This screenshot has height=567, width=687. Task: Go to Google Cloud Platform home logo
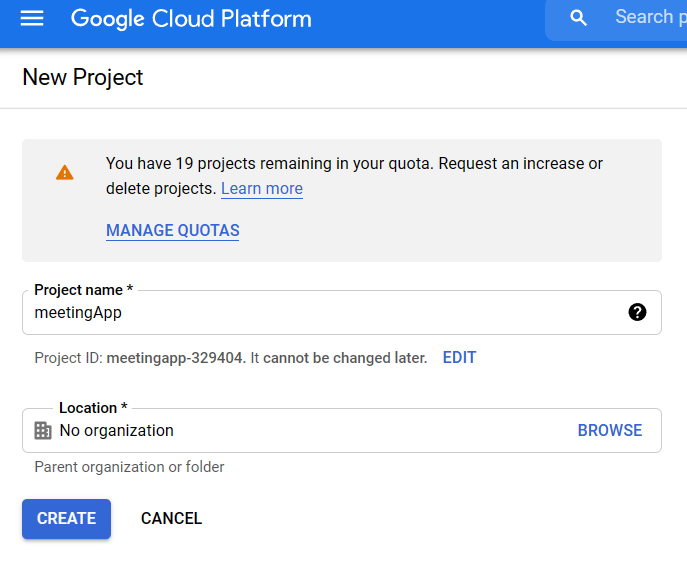(x=191, y=19)
